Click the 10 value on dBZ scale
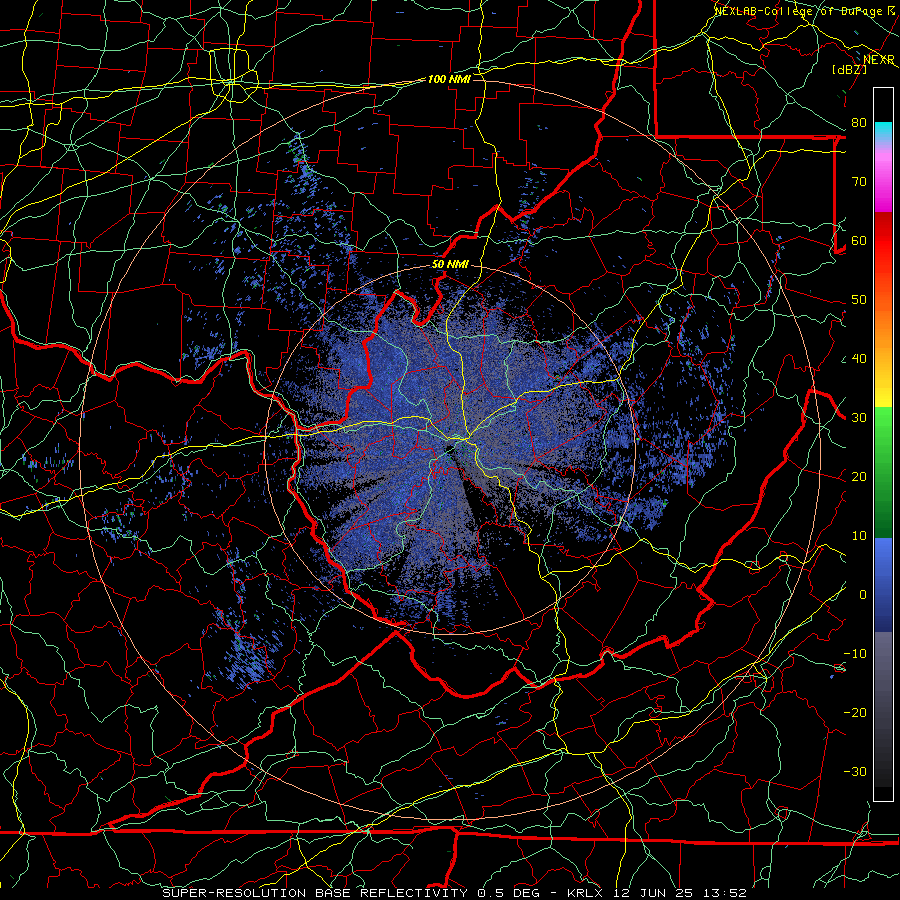 (x=859, y=536)
